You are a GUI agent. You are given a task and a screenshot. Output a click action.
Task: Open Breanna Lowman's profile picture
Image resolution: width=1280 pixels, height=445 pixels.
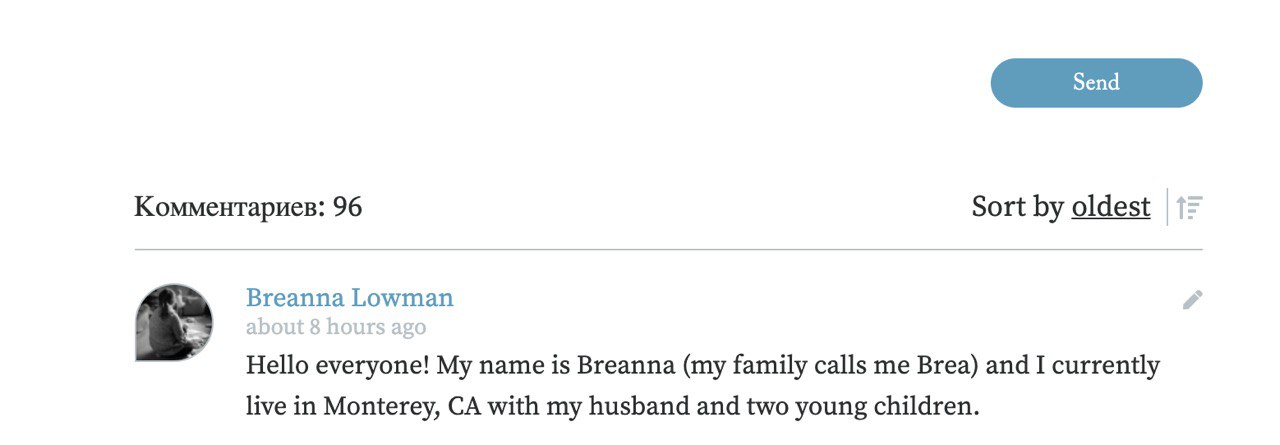(x=174, y=322)
